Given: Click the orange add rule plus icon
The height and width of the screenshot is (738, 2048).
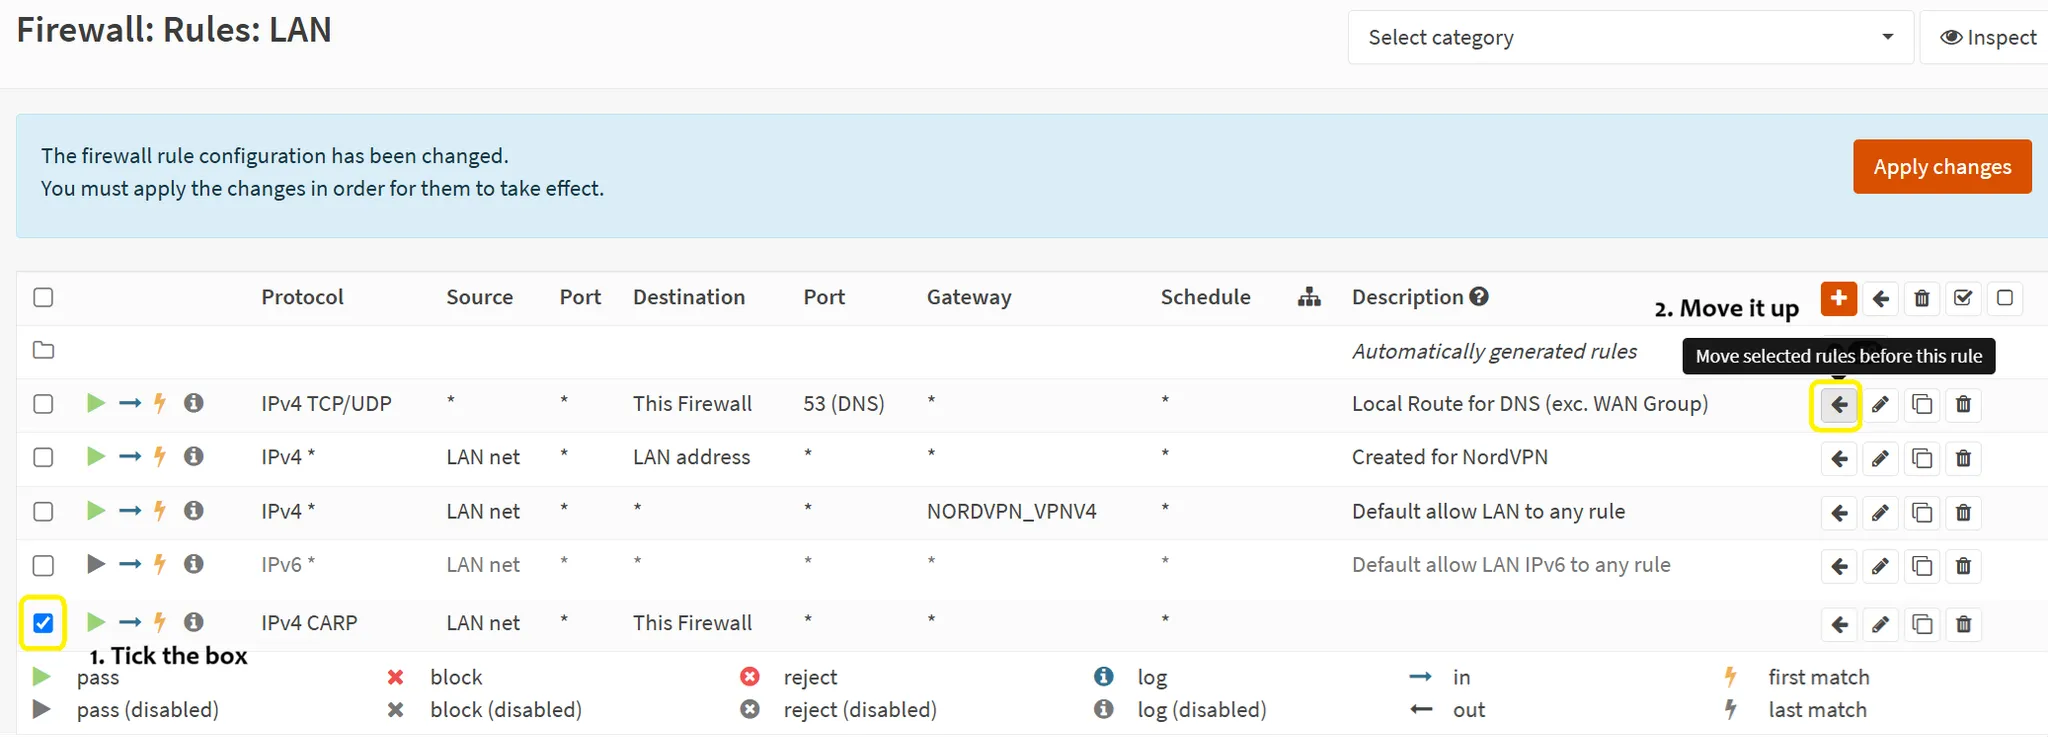Looking at the screenshot, I should pos(1838,298).
